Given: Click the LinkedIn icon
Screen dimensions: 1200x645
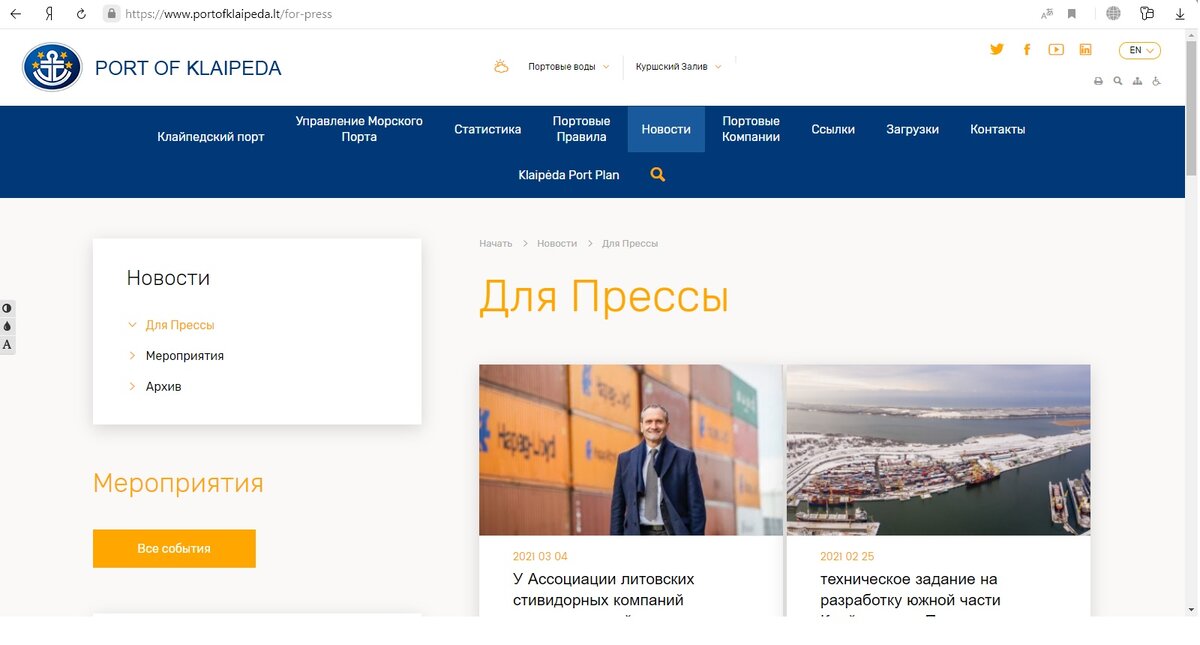Looking at the screenshot, I should (1085, 49).
